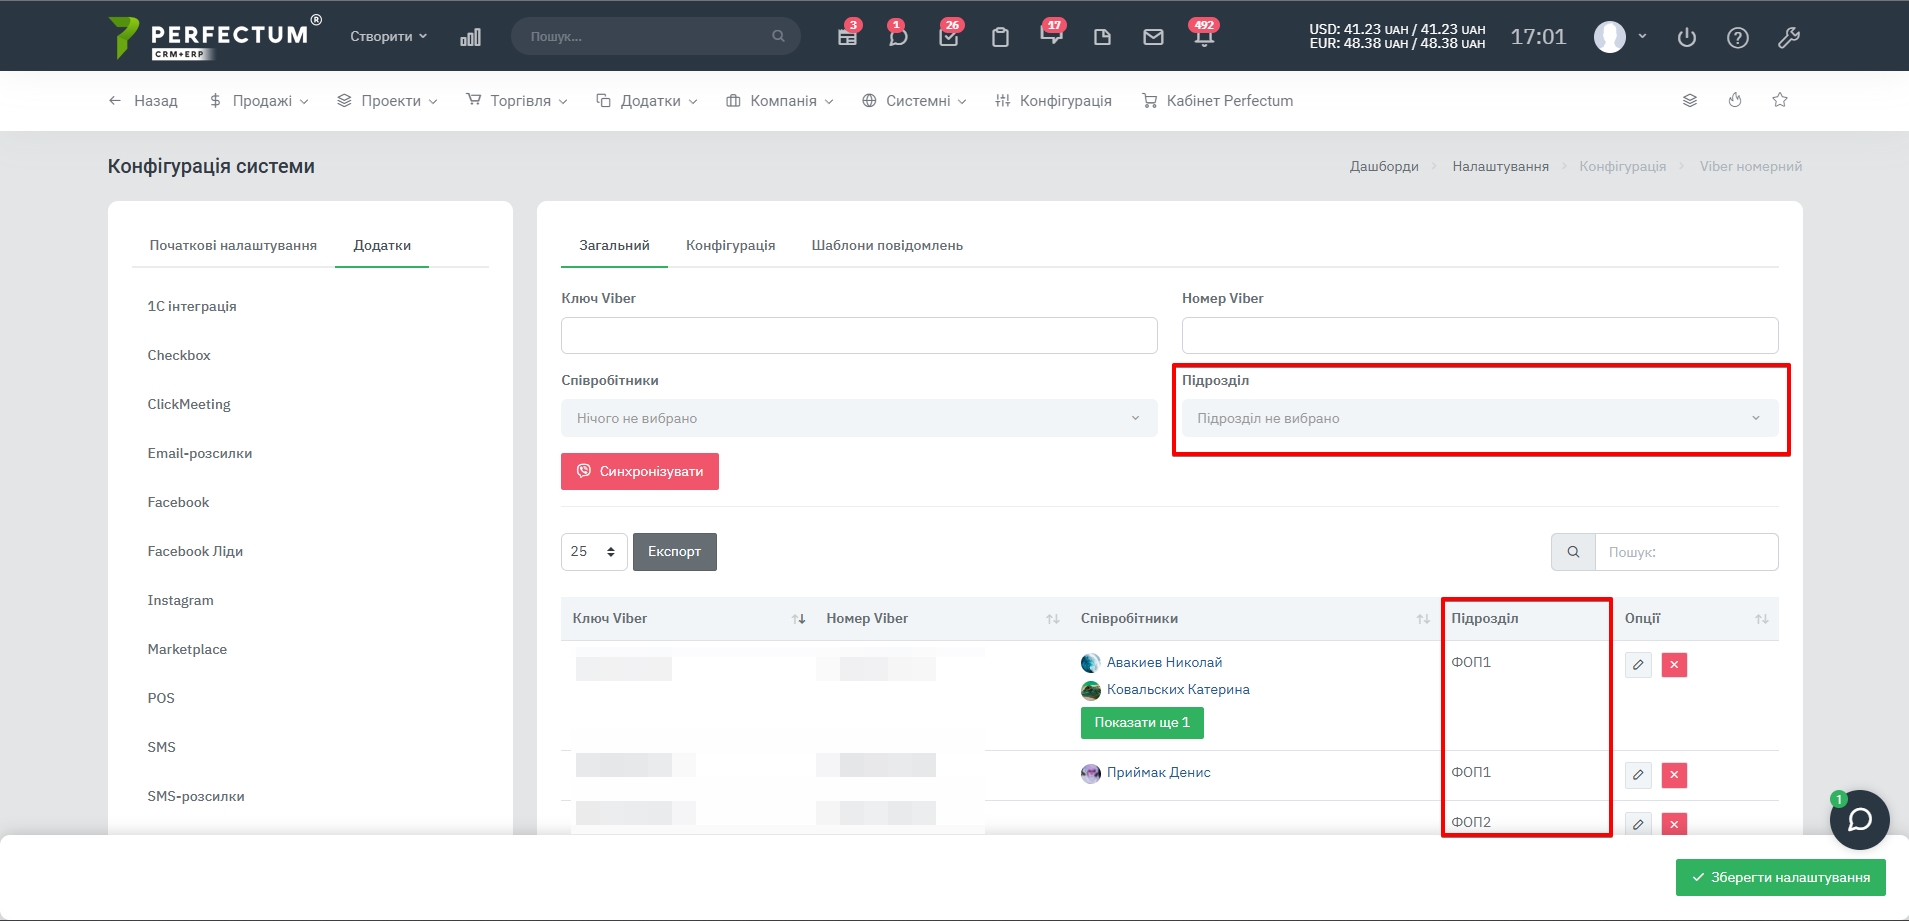The image size is (1909, 921).
Task: Open the wrench settings icon
Action: pyautogui.click(x=1789, y=37)
